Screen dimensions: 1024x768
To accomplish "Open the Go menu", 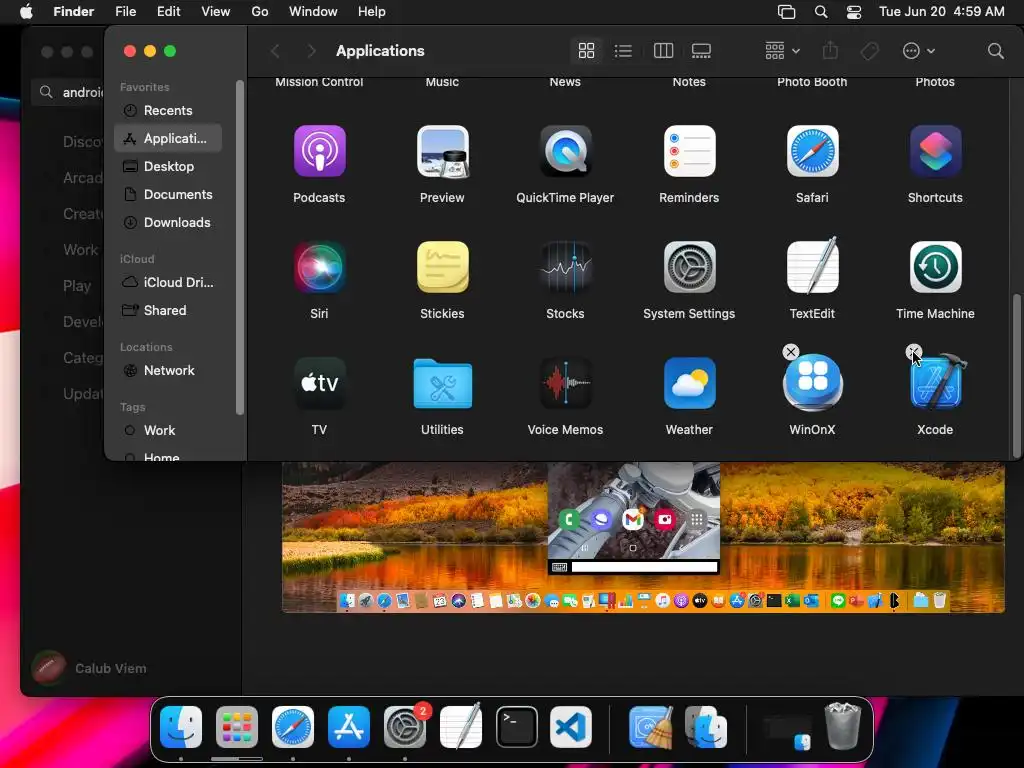I will pyautogui.click(x=260, y=12).
